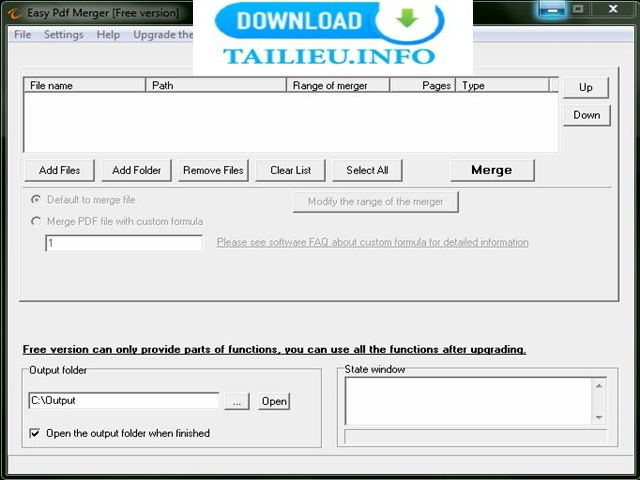
Task: Click the Select All button
Action: [367, 170]
